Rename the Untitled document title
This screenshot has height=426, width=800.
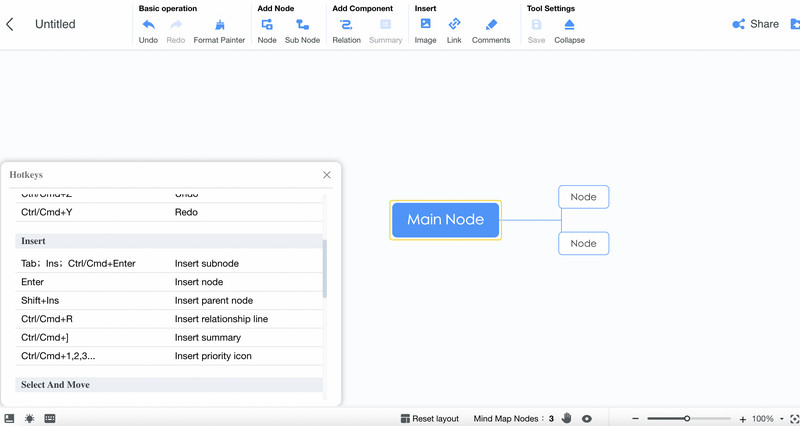coord(55,24)
